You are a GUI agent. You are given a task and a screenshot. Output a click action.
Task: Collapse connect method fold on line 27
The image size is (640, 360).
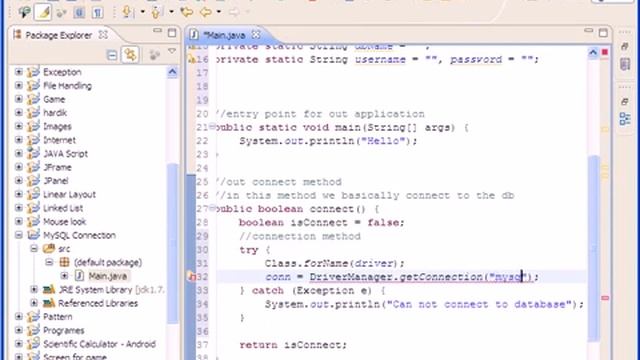[212, 209]
